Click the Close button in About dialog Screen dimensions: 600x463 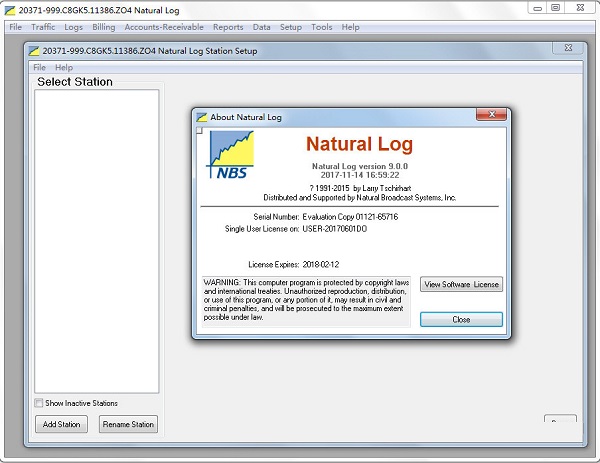(x=461, y=320)
